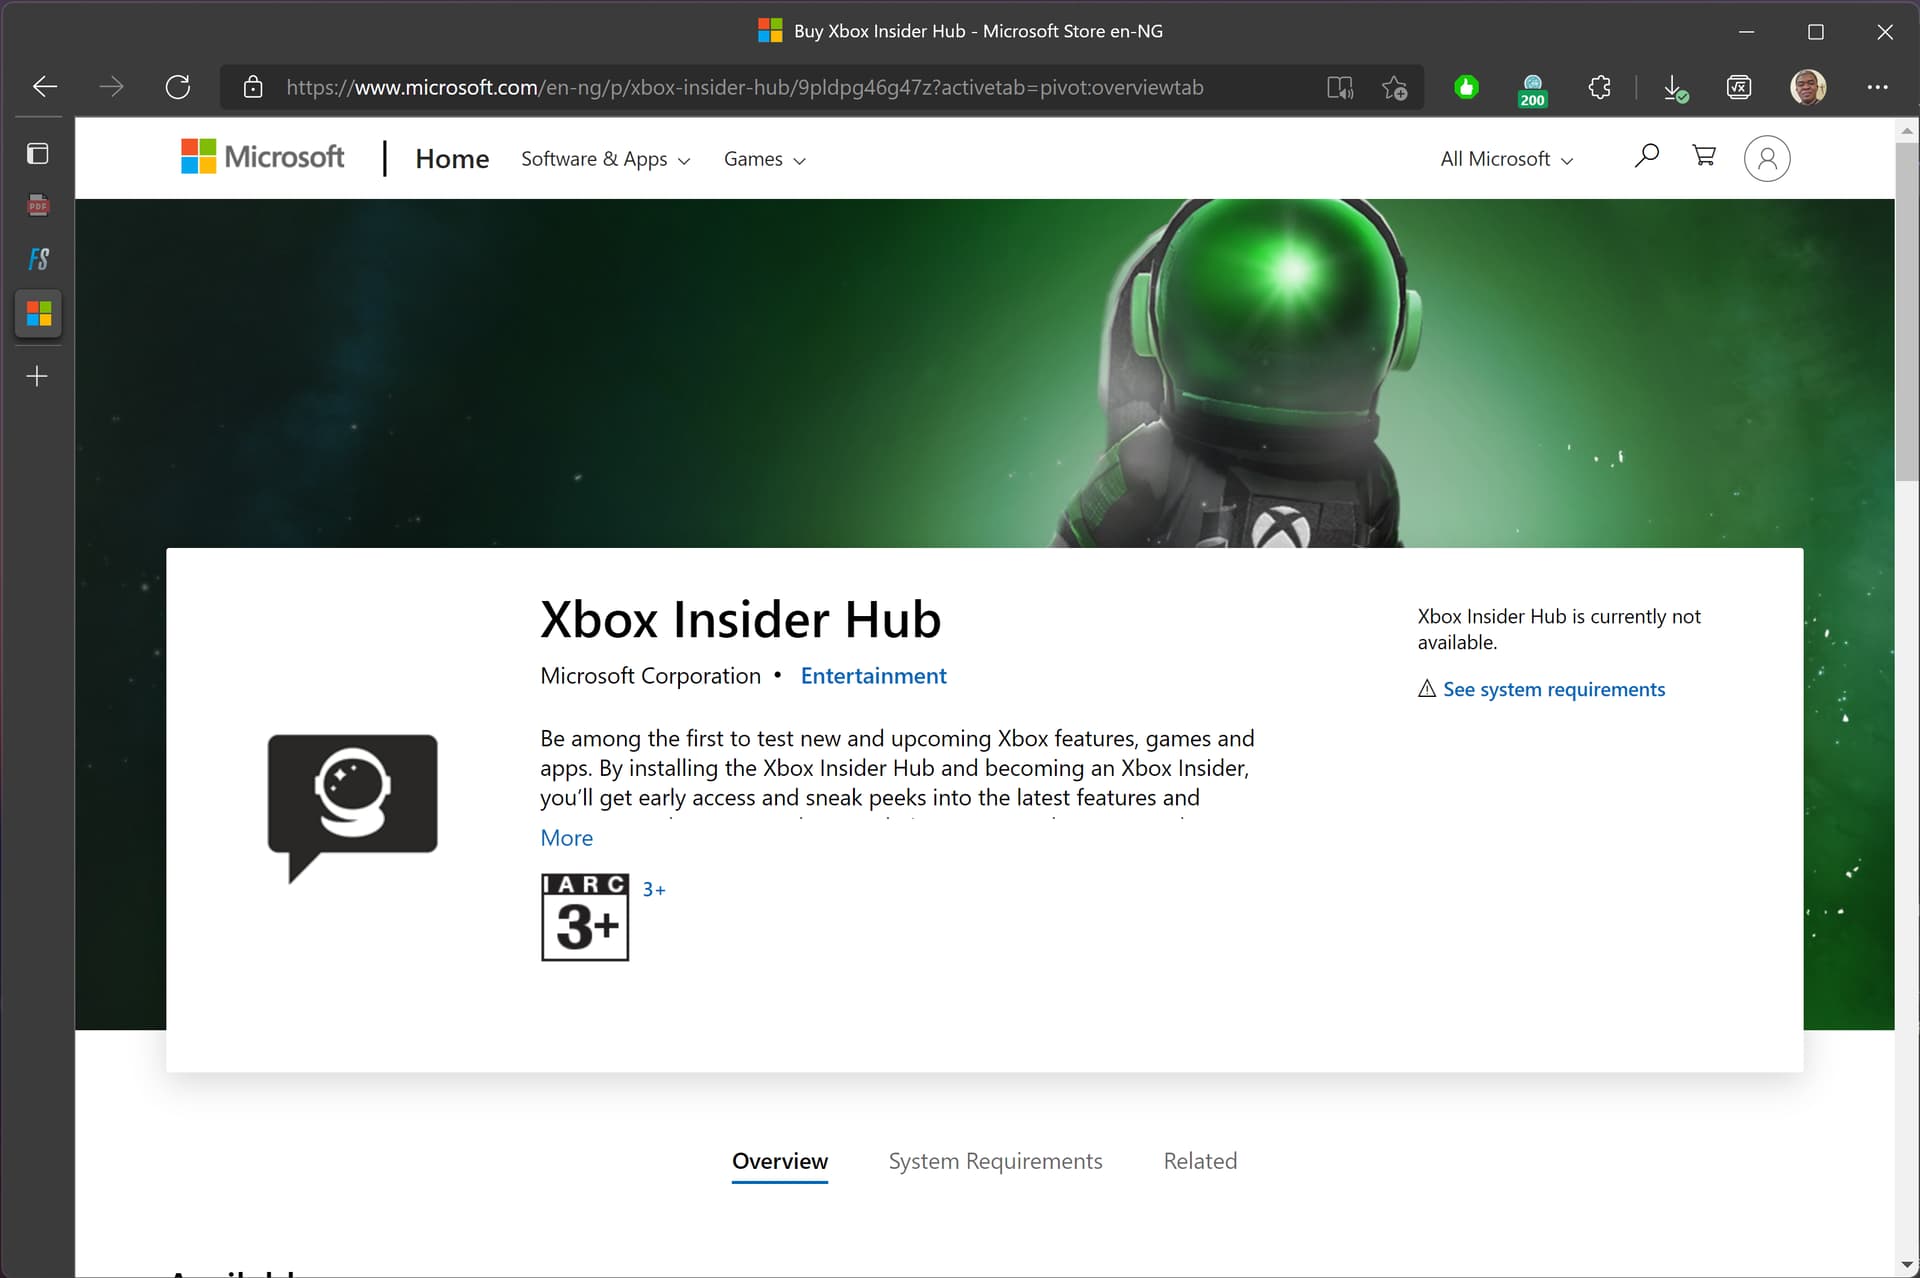The width and height of the screenshot is (1920, 1278).
Task: Open browser settings and more menu
Action: tap(1877, 87)
